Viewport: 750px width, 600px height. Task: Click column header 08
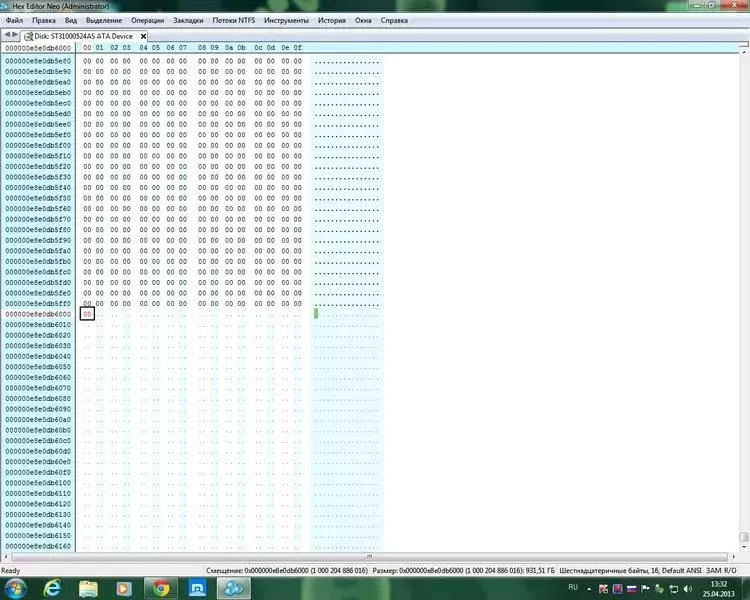[x=202, y=48]
